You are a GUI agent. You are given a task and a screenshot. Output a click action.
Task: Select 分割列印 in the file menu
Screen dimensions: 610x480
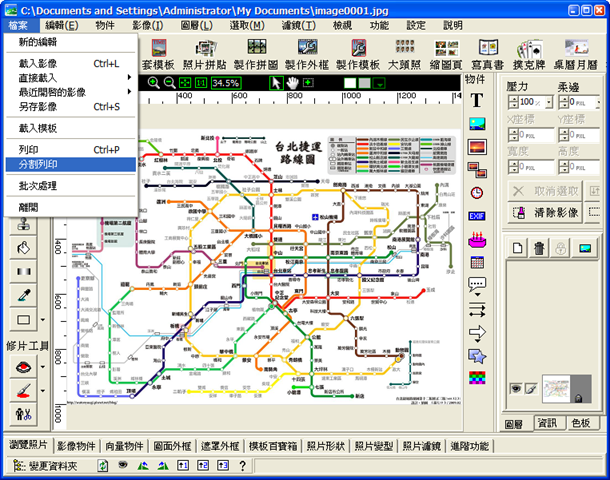[70, 164]
